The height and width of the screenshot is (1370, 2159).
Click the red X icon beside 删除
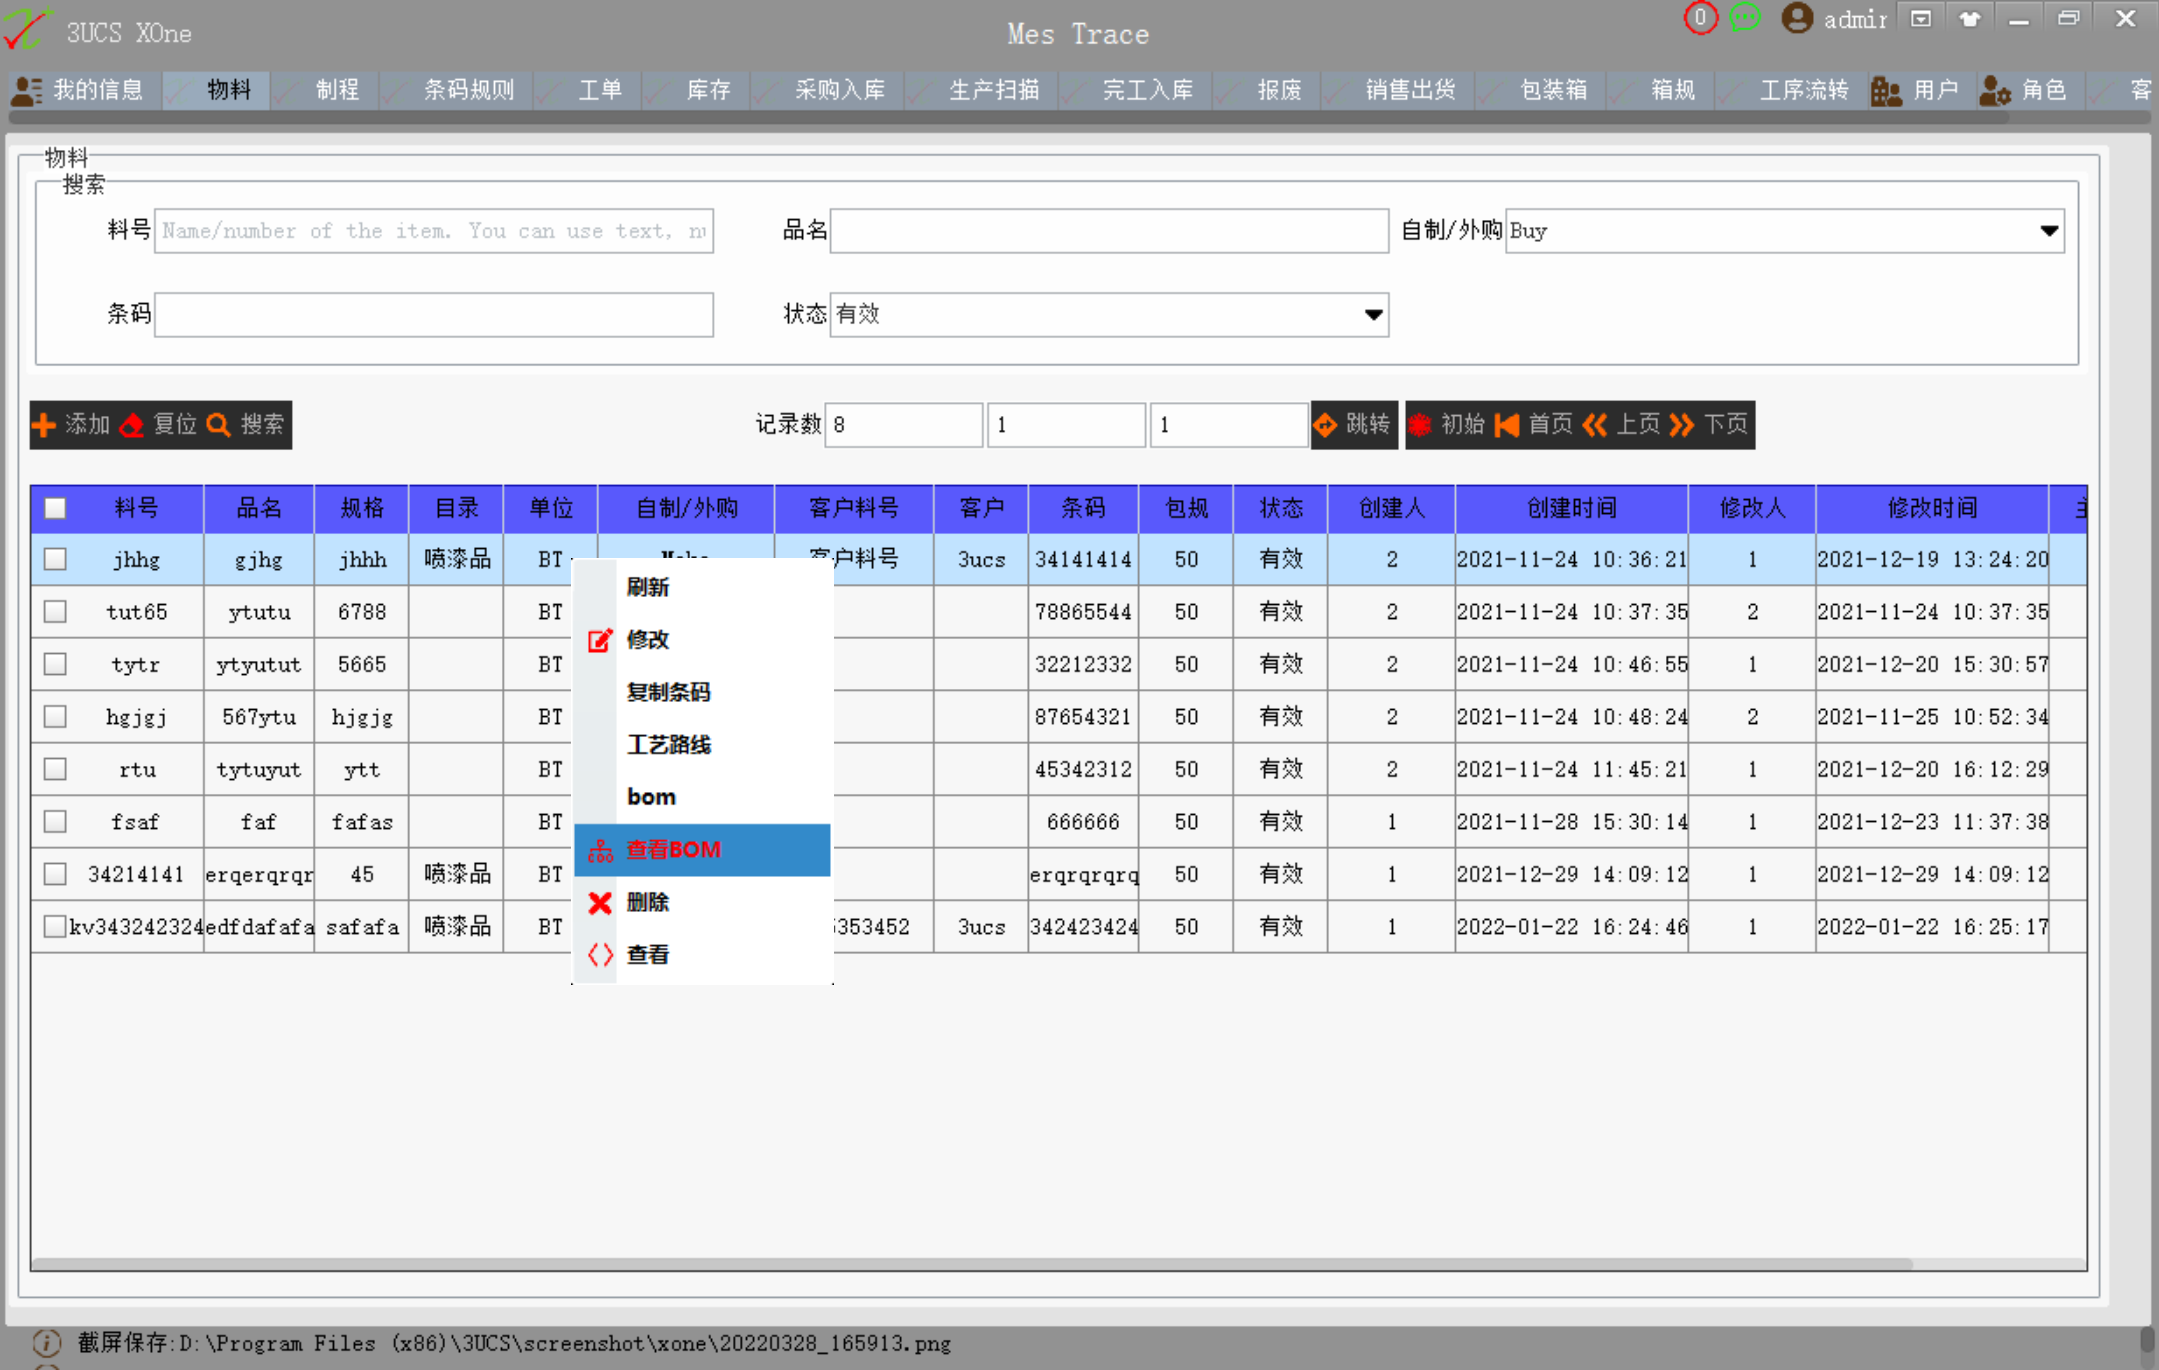point(600,903)
